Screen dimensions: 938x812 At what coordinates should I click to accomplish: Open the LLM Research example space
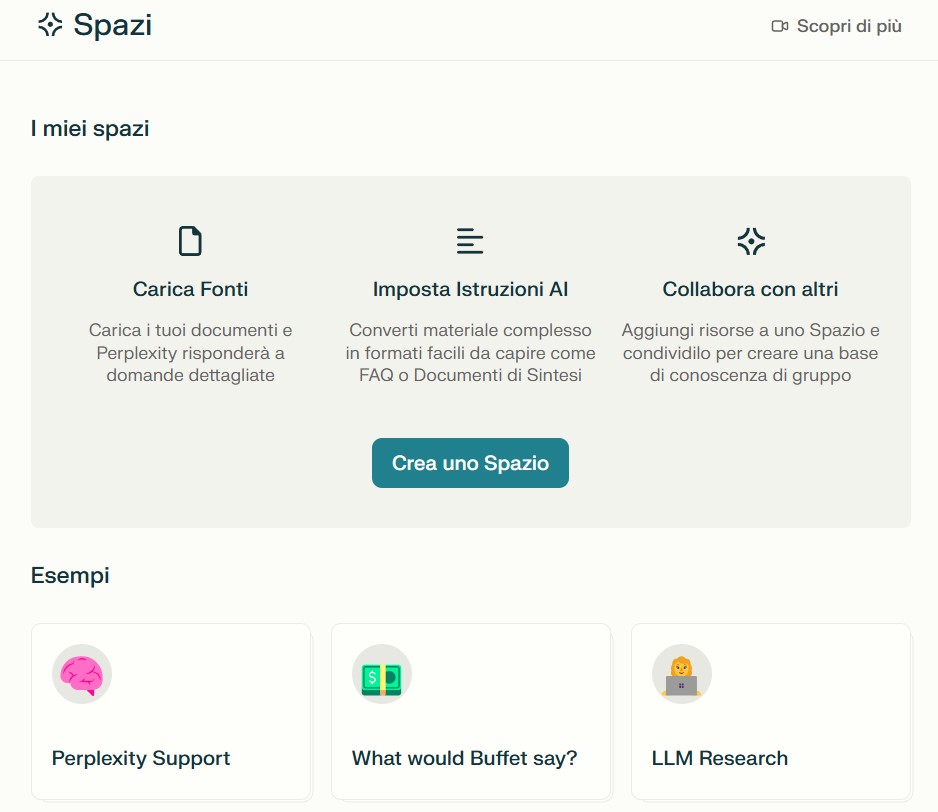click(770, 710)
